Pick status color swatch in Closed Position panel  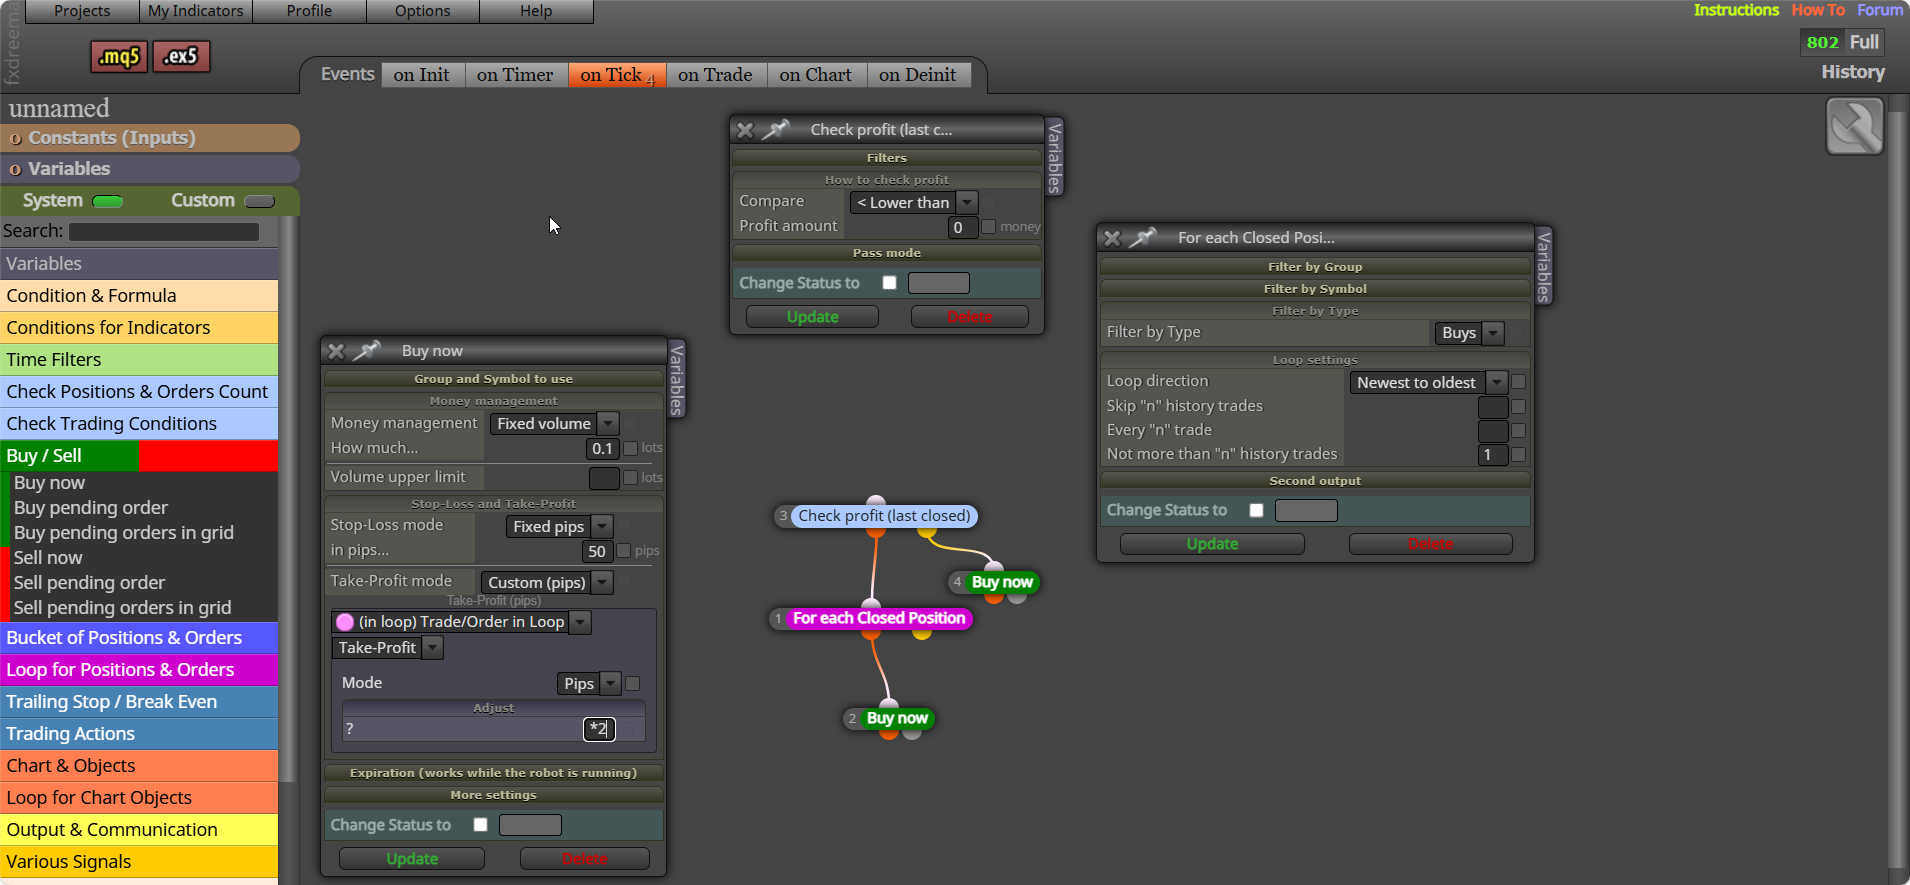pos(1306,510)
